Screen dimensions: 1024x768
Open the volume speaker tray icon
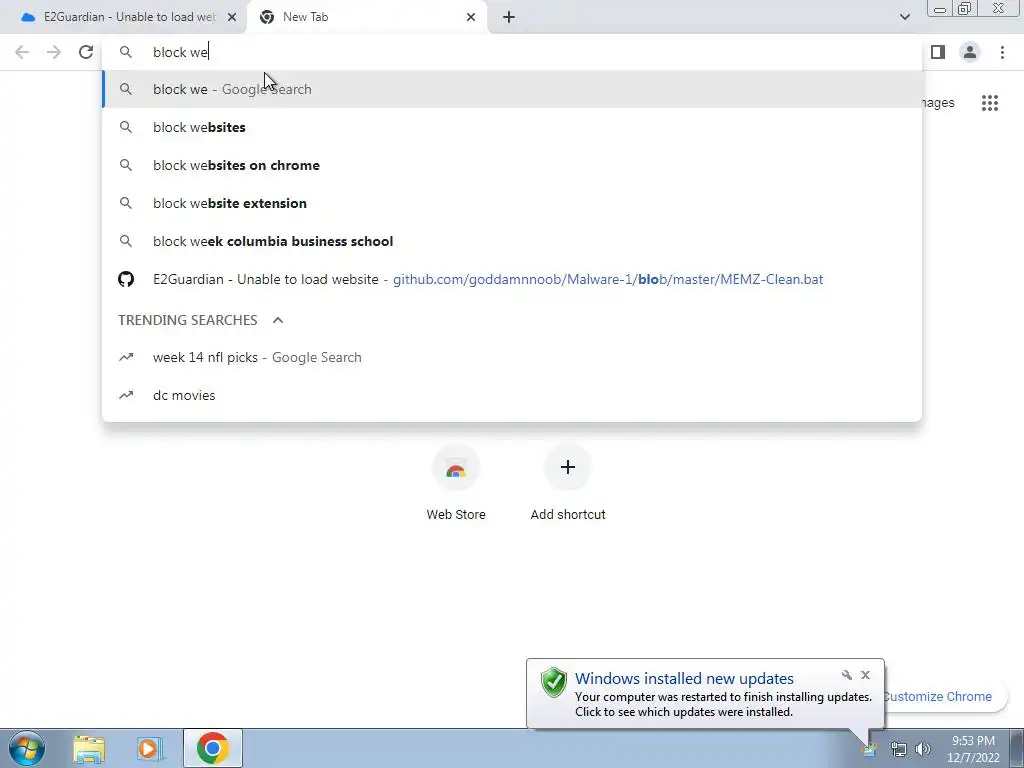(923, 749)
